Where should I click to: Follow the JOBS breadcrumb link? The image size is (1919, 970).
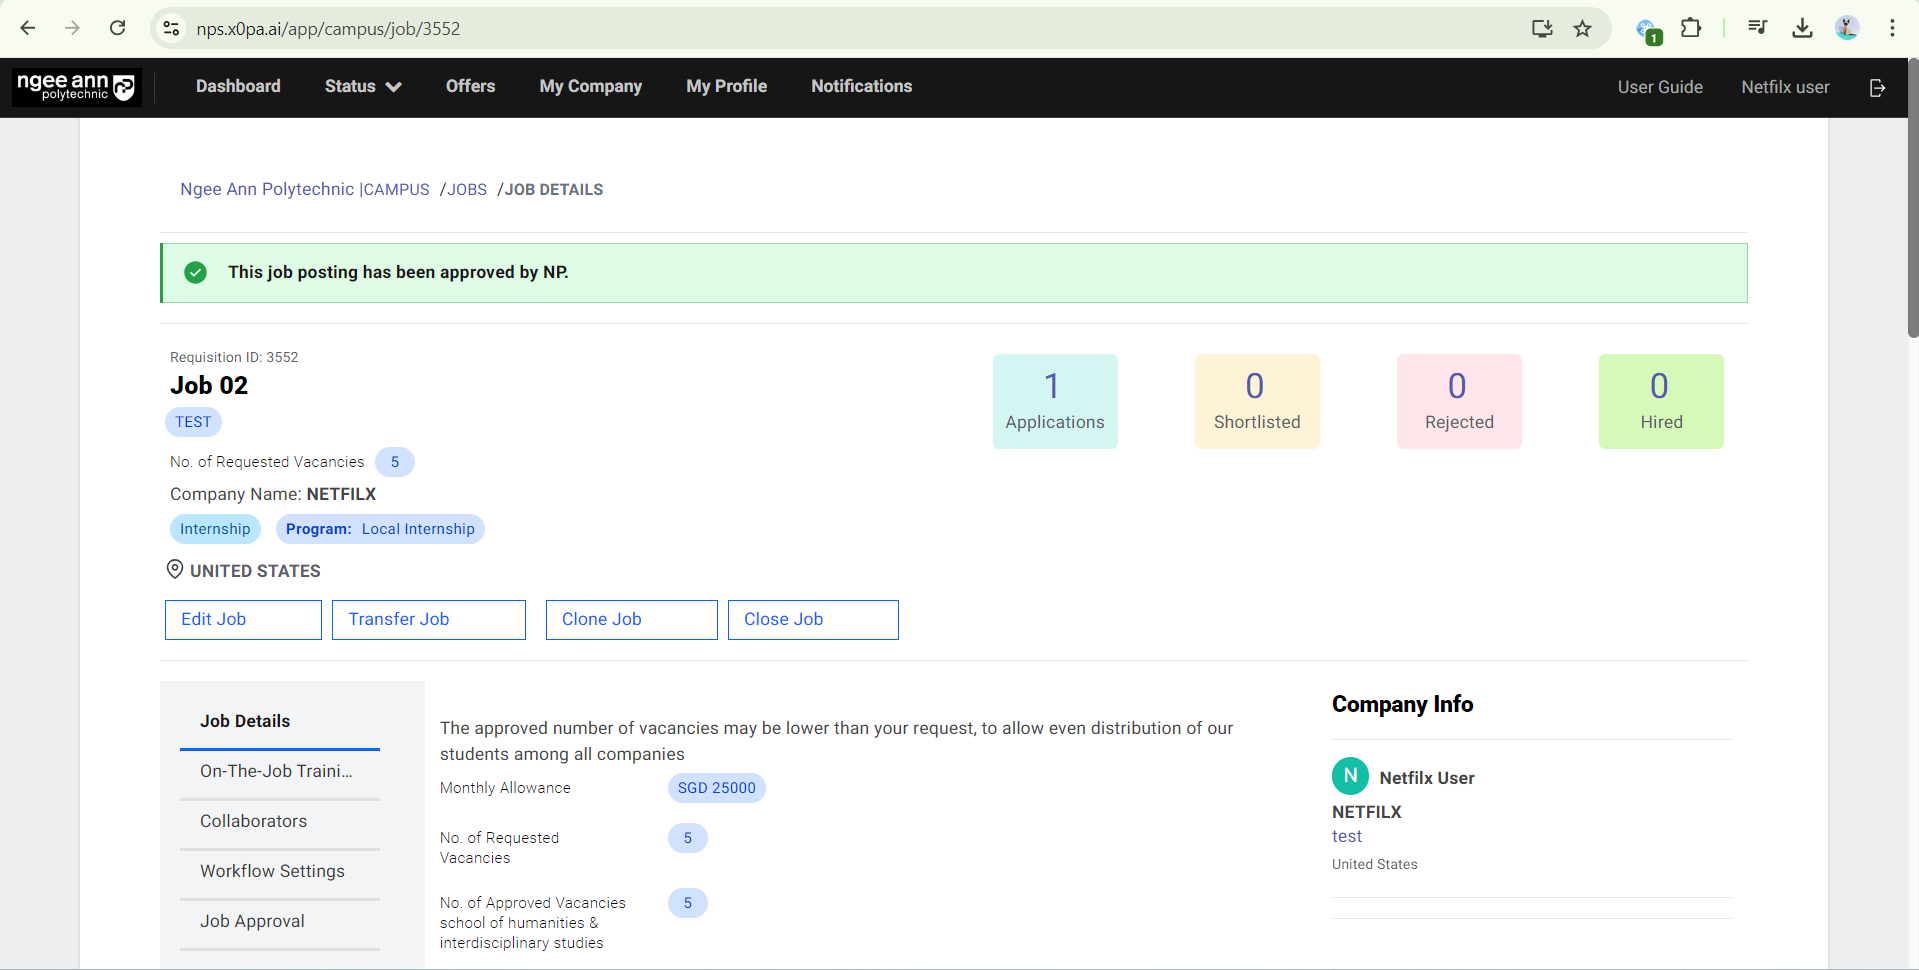pyautogui.click(x=466, y=190)
